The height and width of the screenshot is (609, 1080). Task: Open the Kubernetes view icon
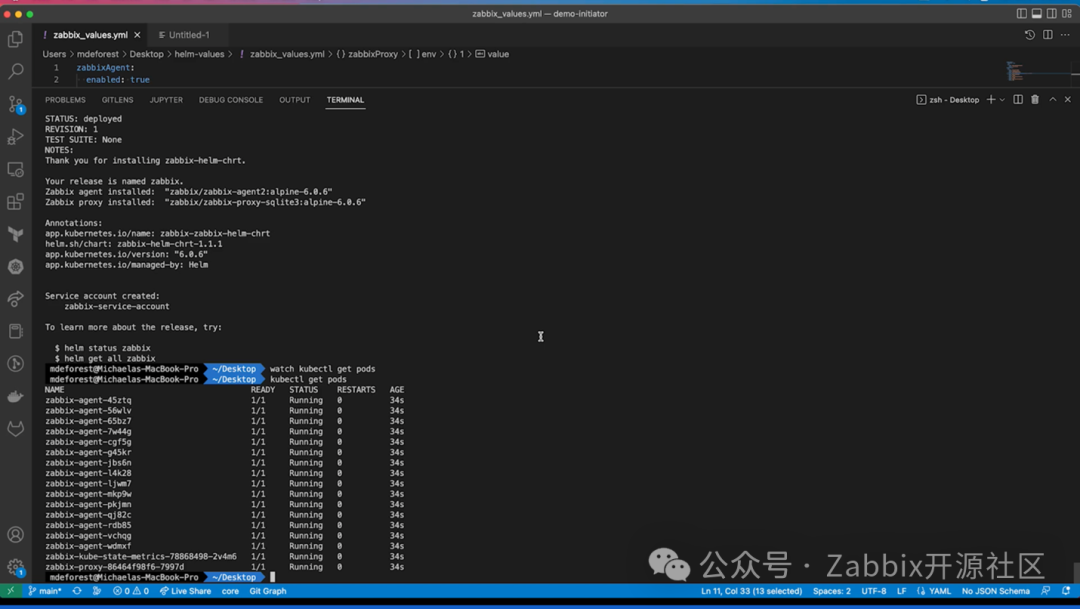(15, 267)
